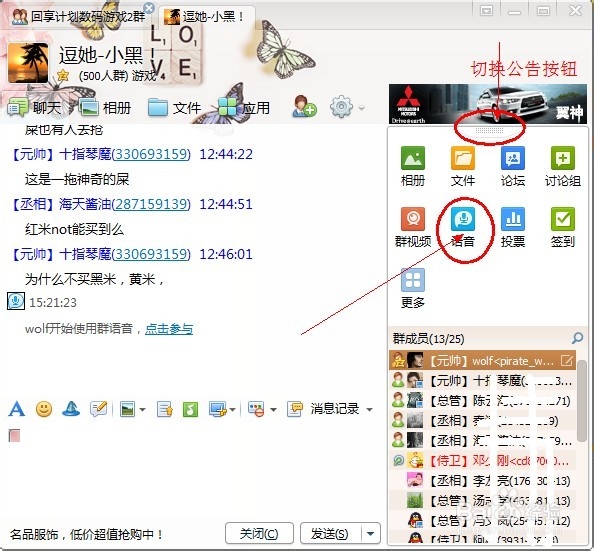Click the block group messages icon

(x=256, y=409)
